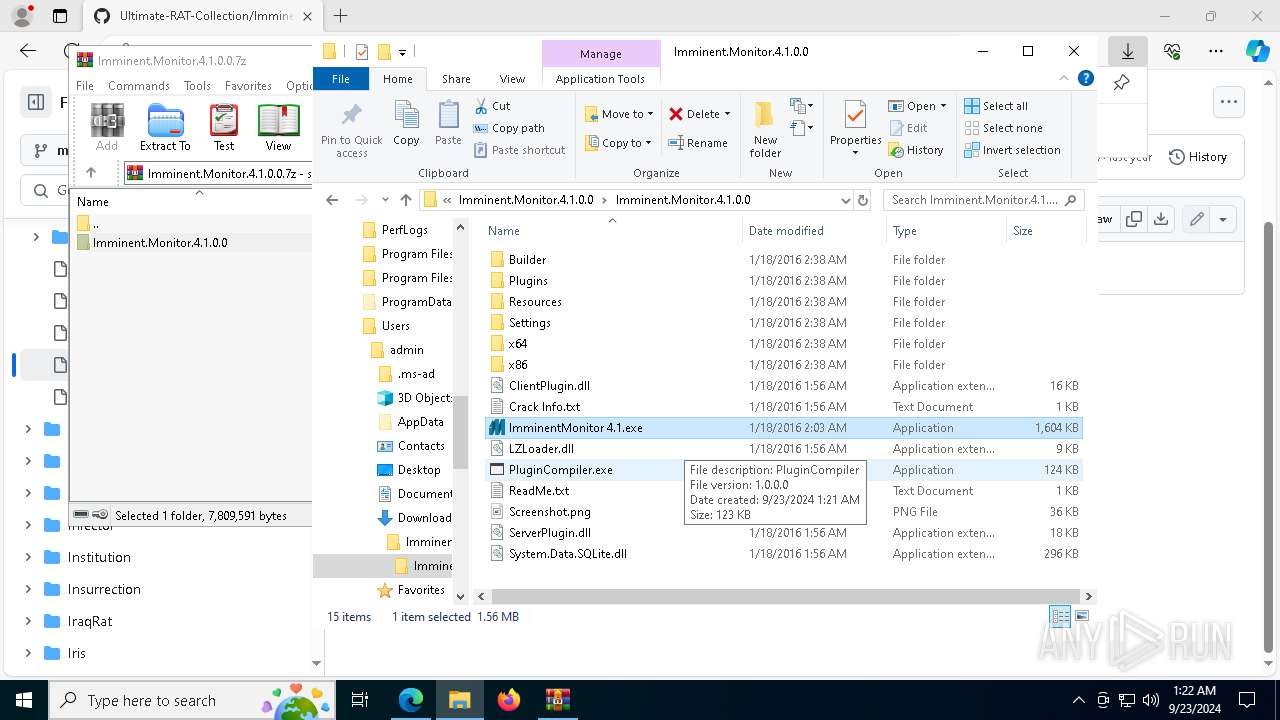Click WinRAR taskbar icon

(x=557, y=700)
